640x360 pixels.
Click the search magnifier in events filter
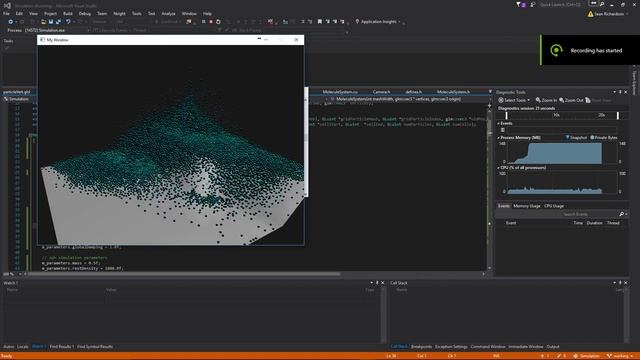pos(621,214)
